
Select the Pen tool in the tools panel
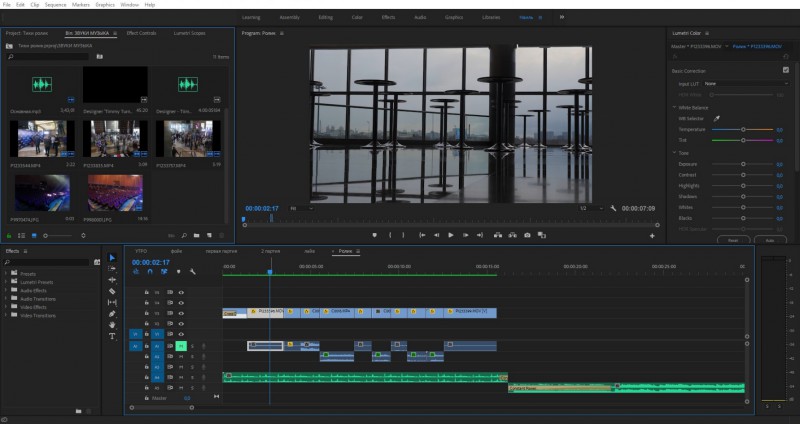pos(112,314)
